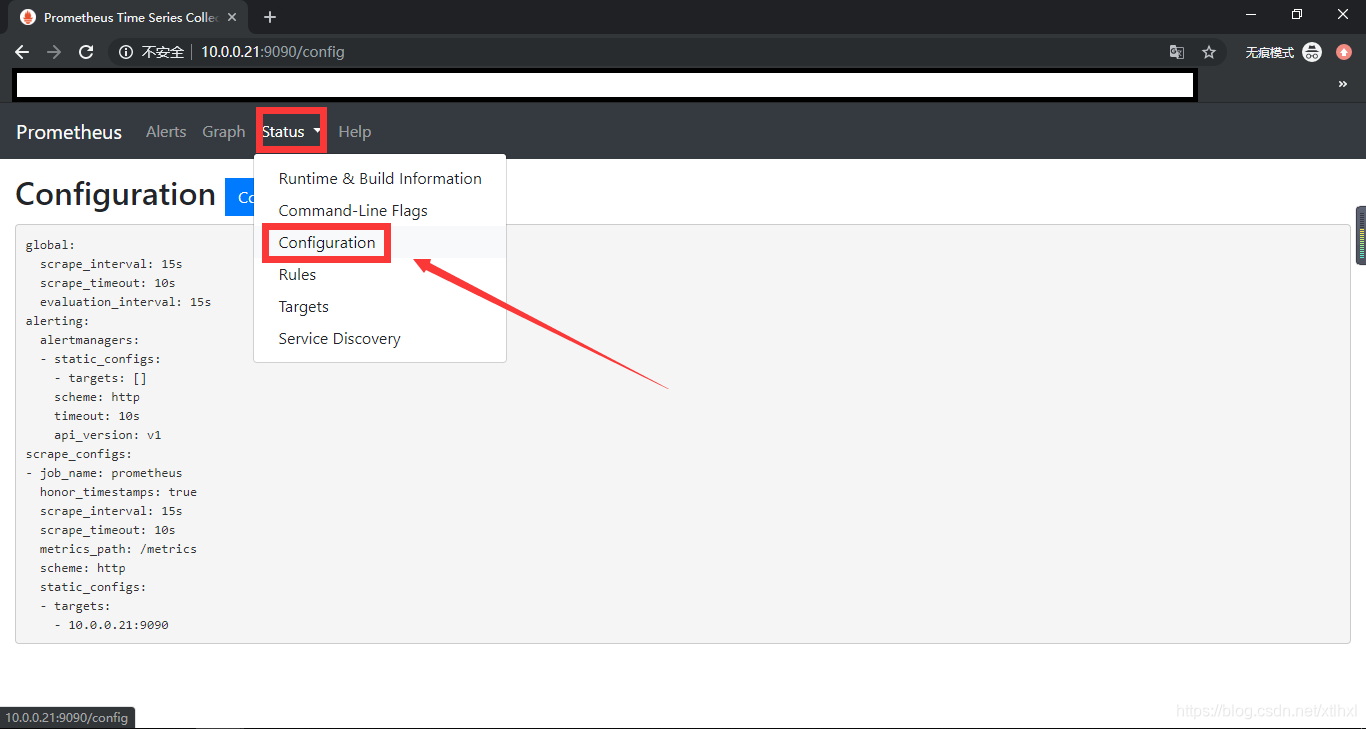Open the Help link in navbar
This screenshot has height=729, width=1366.
pos(354,132)
